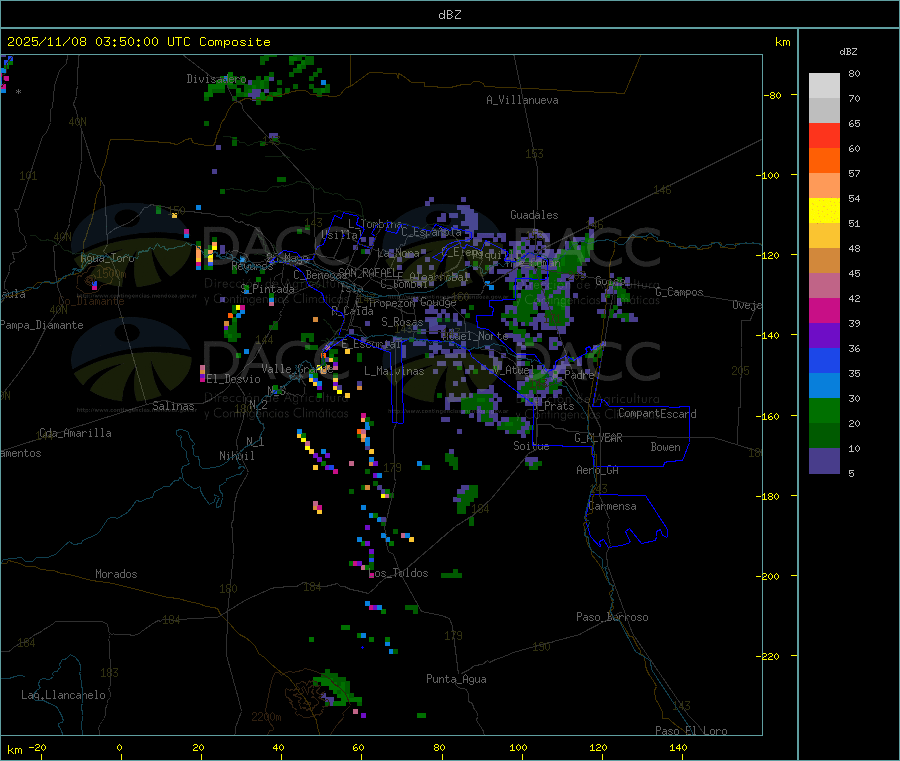The image size is (900, 761).
Task: Click the Carmensa blue district outline
Action: 626,521
